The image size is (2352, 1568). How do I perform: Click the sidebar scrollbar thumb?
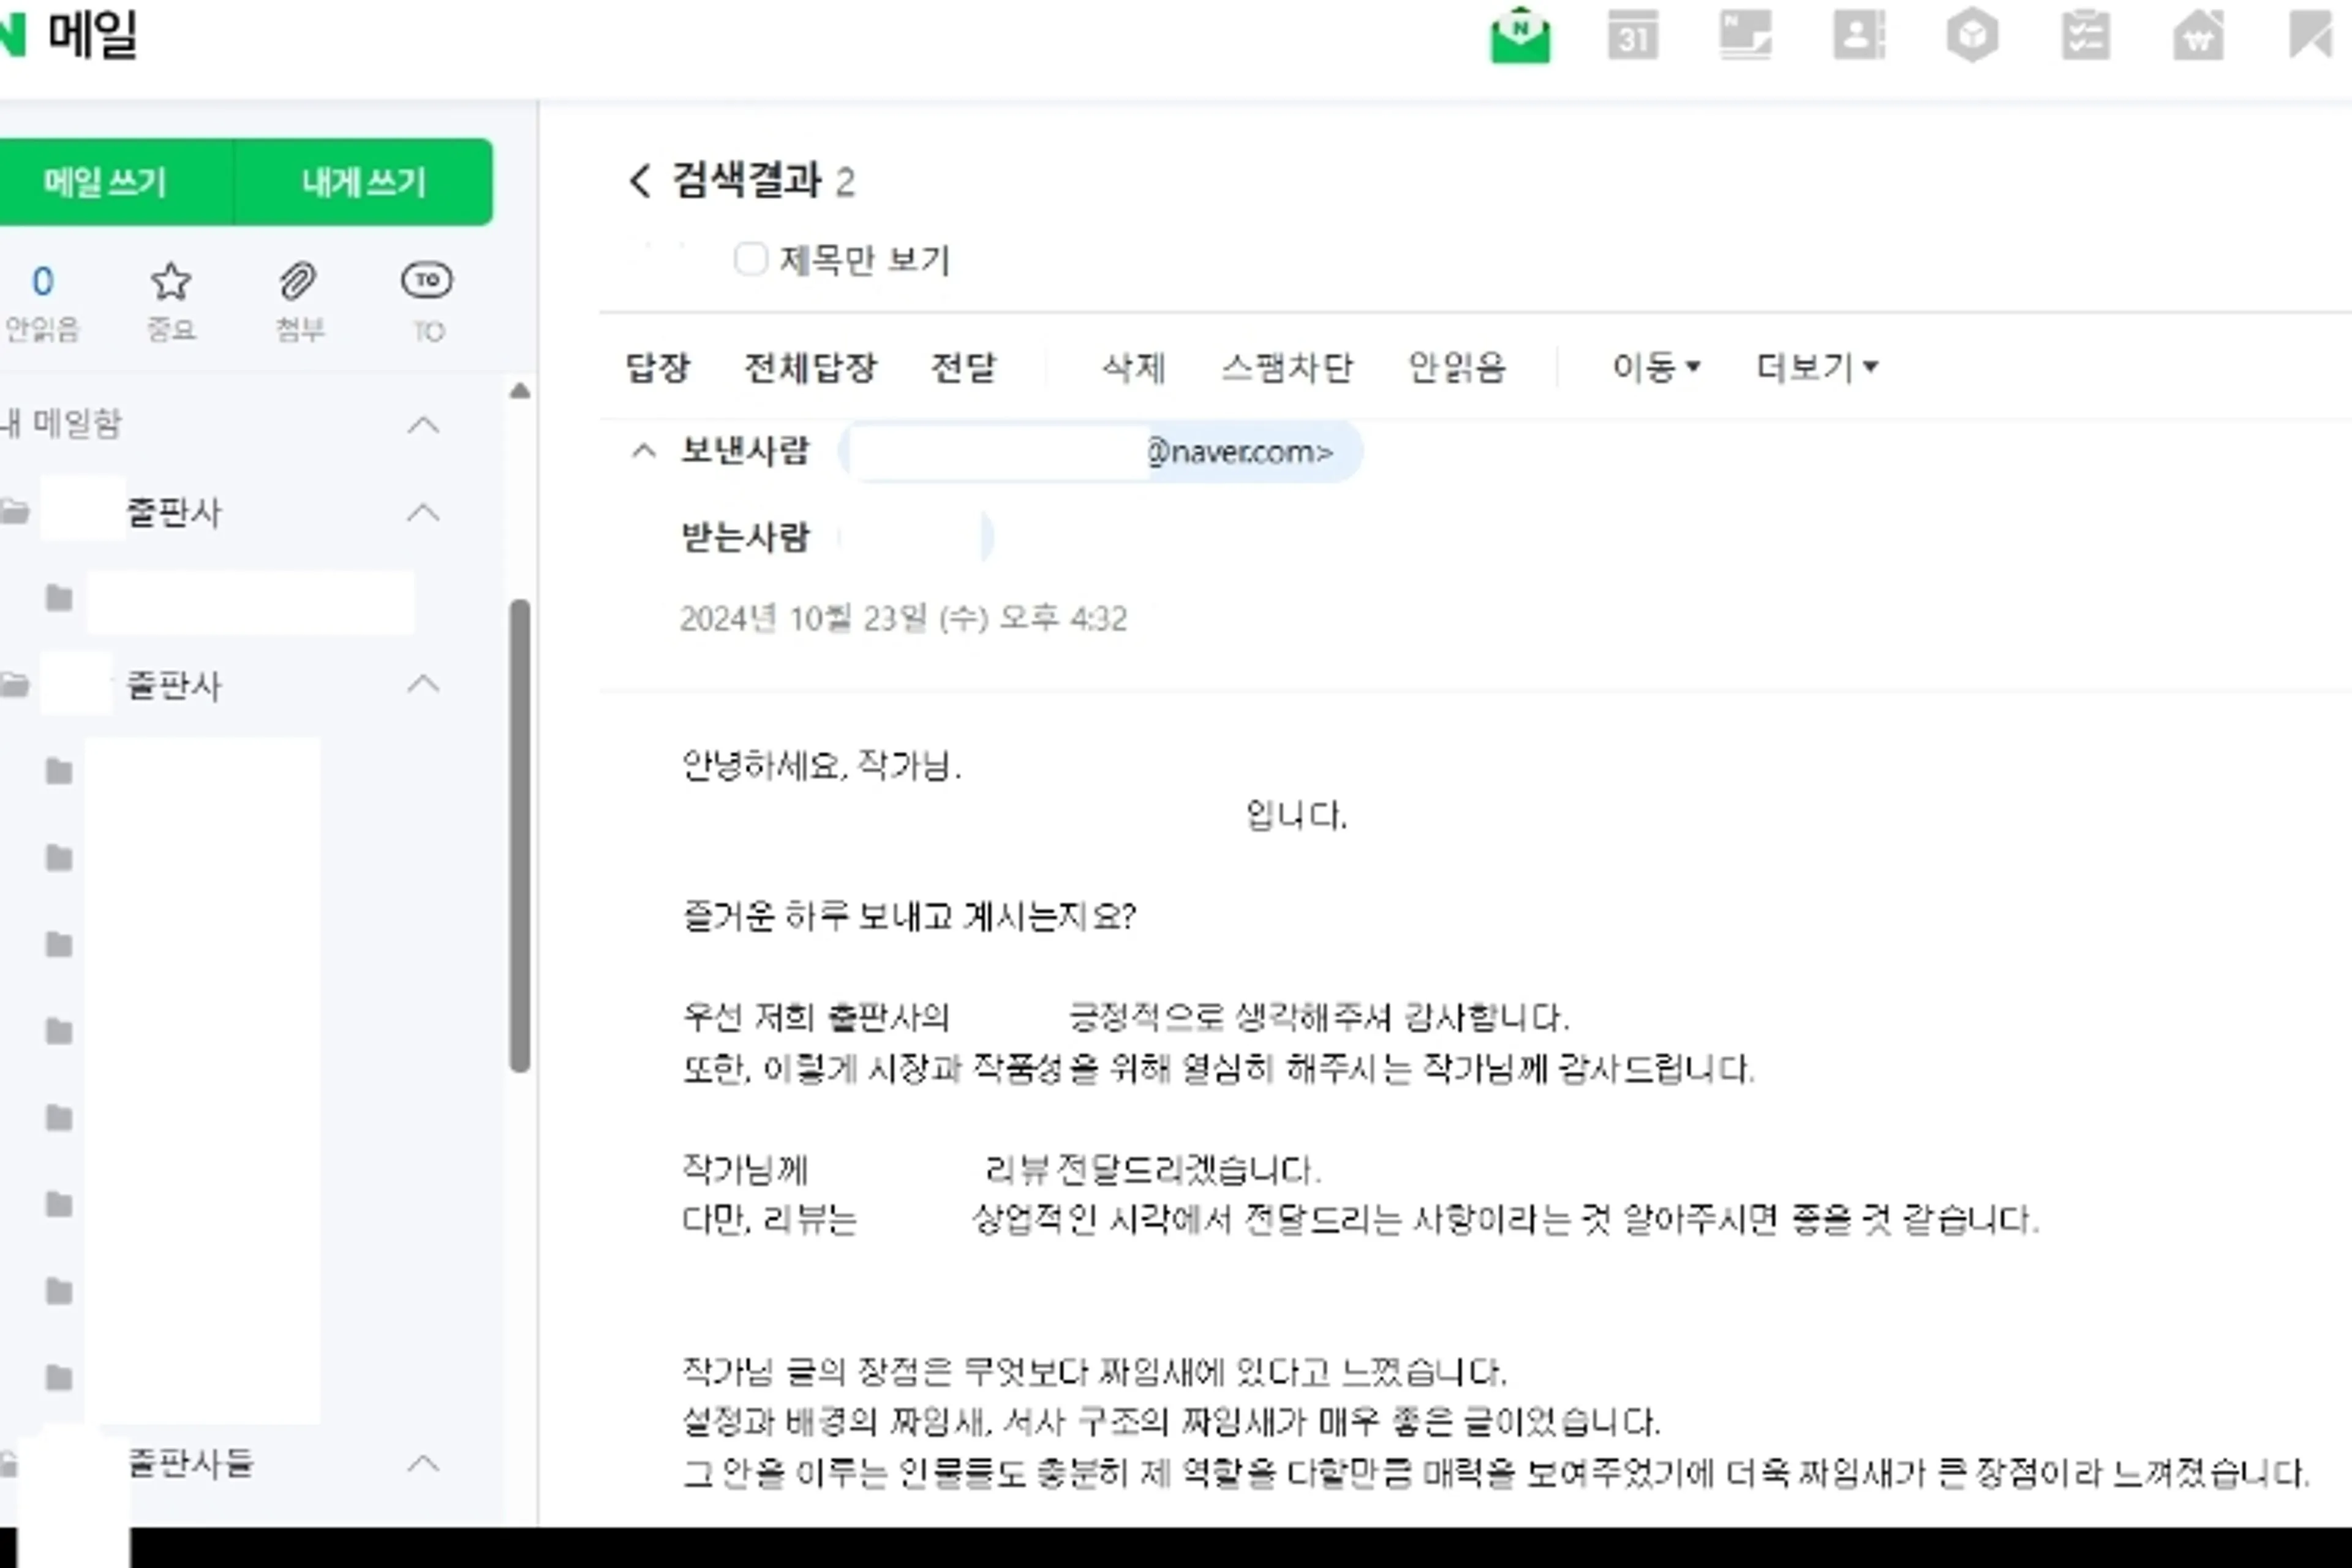tap(519, 836)
